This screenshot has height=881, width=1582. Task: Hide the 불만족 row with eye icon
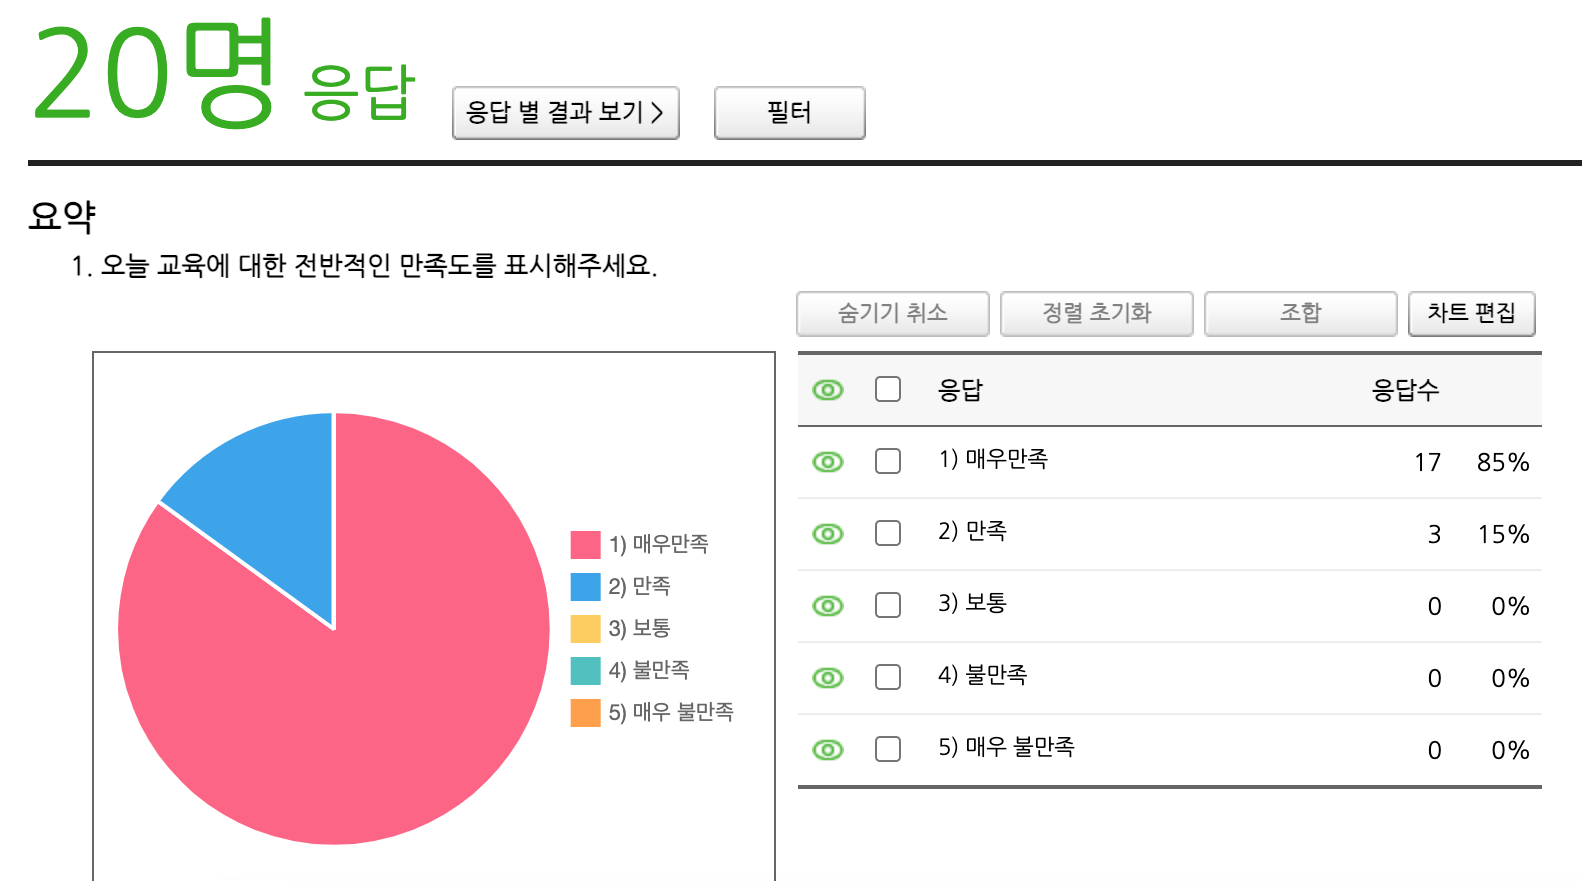[828, 678]
